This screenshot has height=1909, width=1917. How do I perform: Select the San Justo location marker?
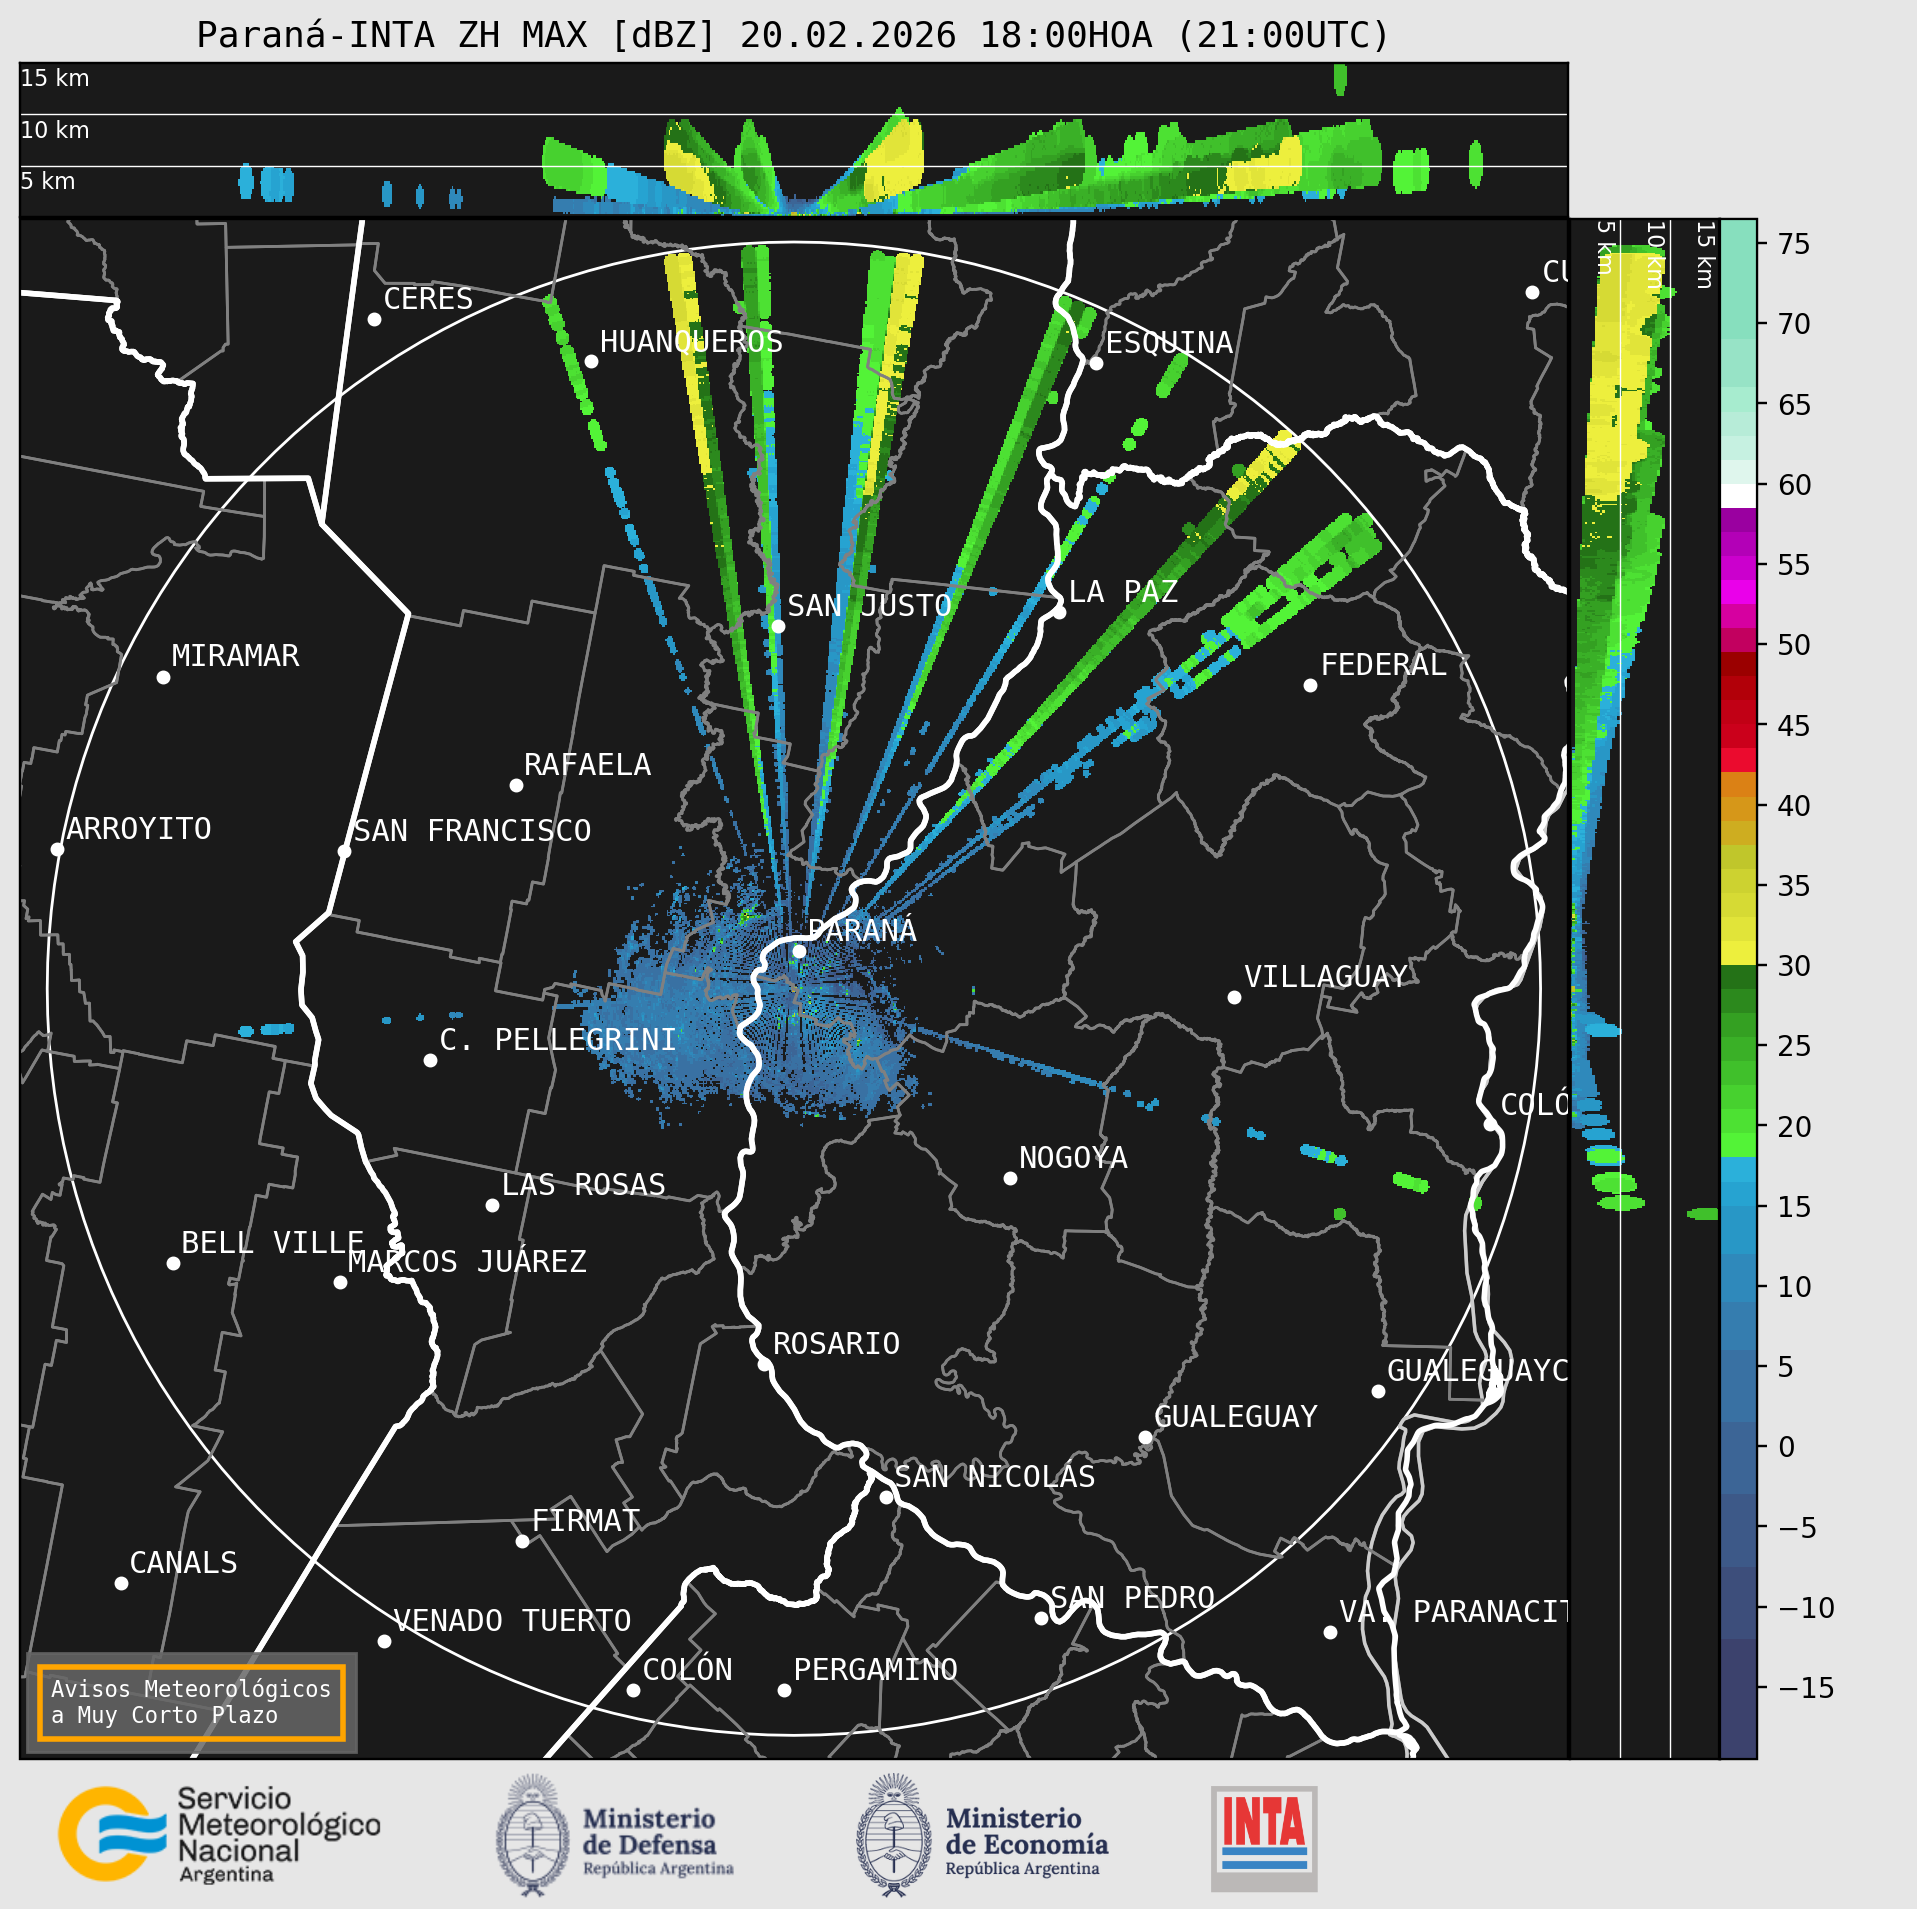pos(778,626)
